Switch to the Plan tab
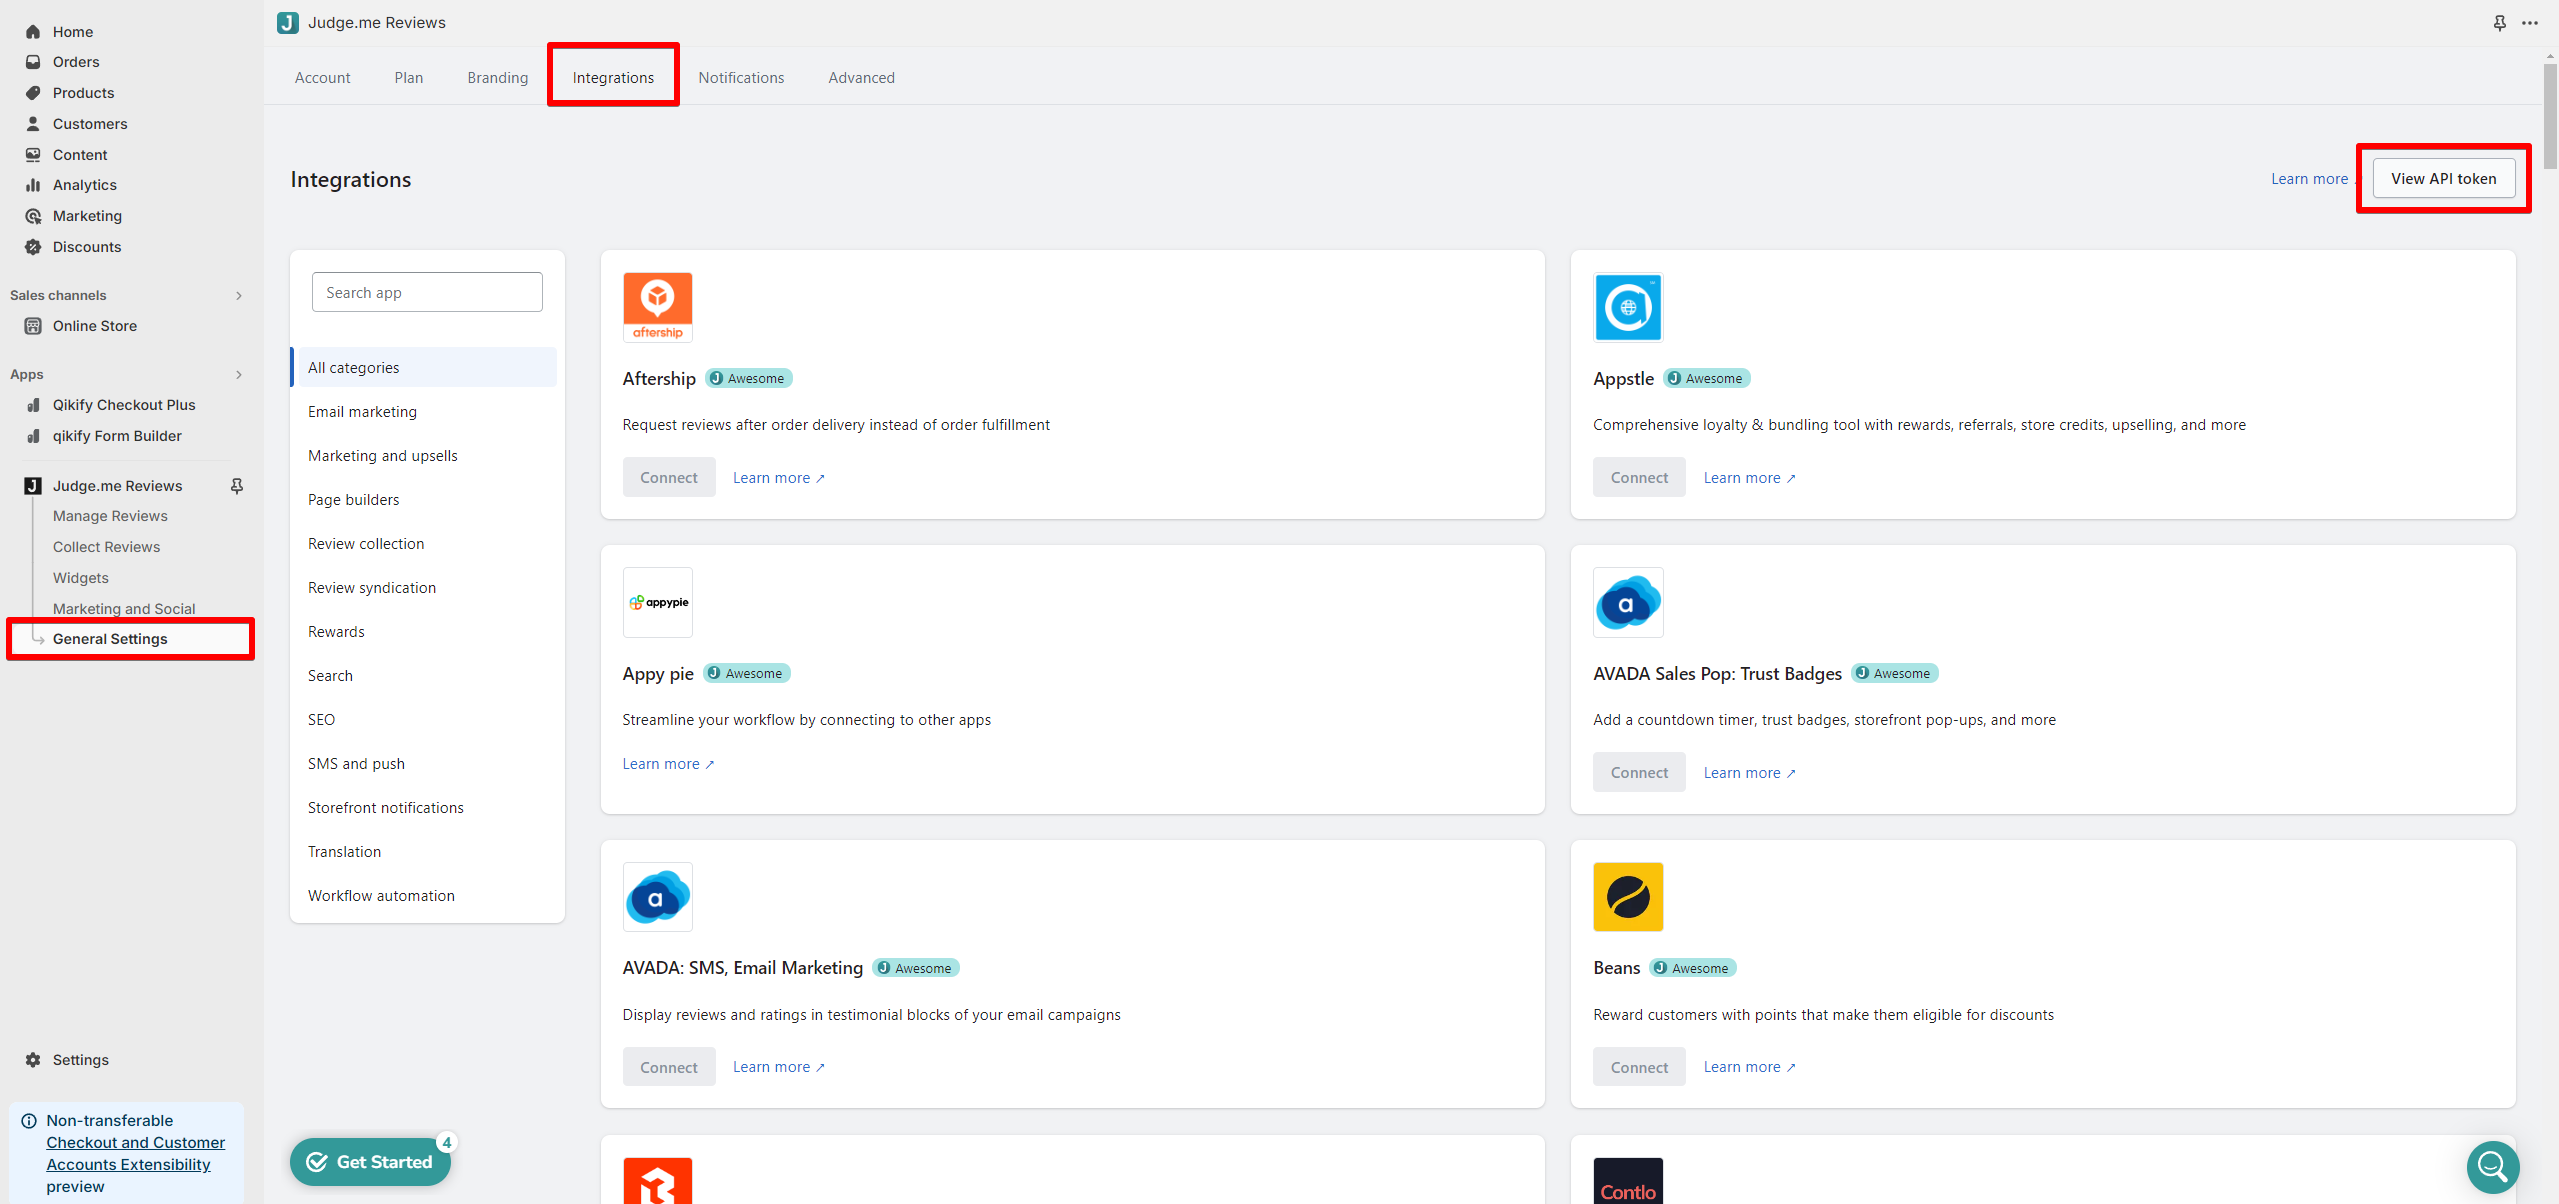Screen dimensions: 2559x1204 point(408,78)
